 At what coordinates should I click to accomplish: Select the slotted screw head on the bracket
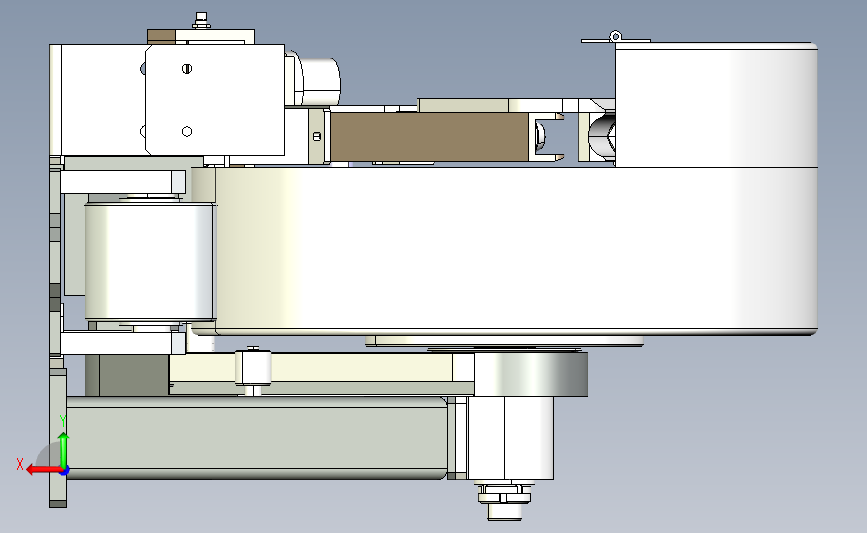187,69
